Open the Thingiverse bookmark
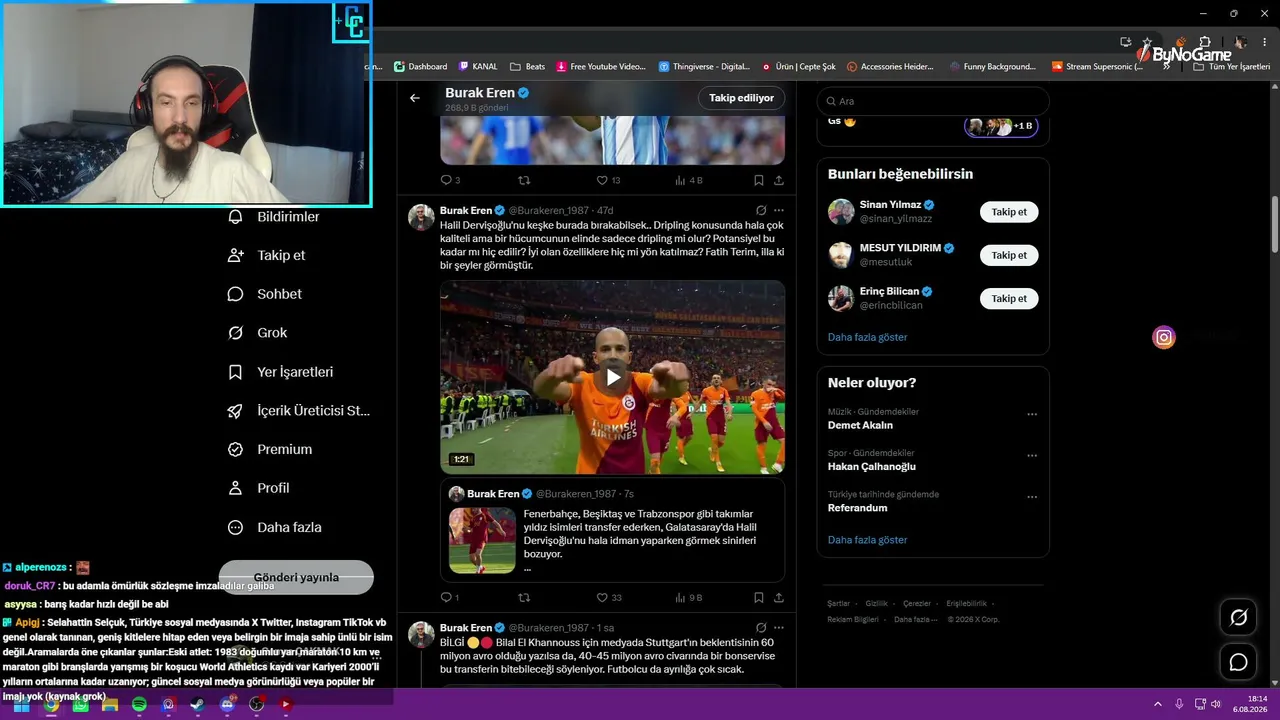1280x720 pixels. [x=704, y=67]
